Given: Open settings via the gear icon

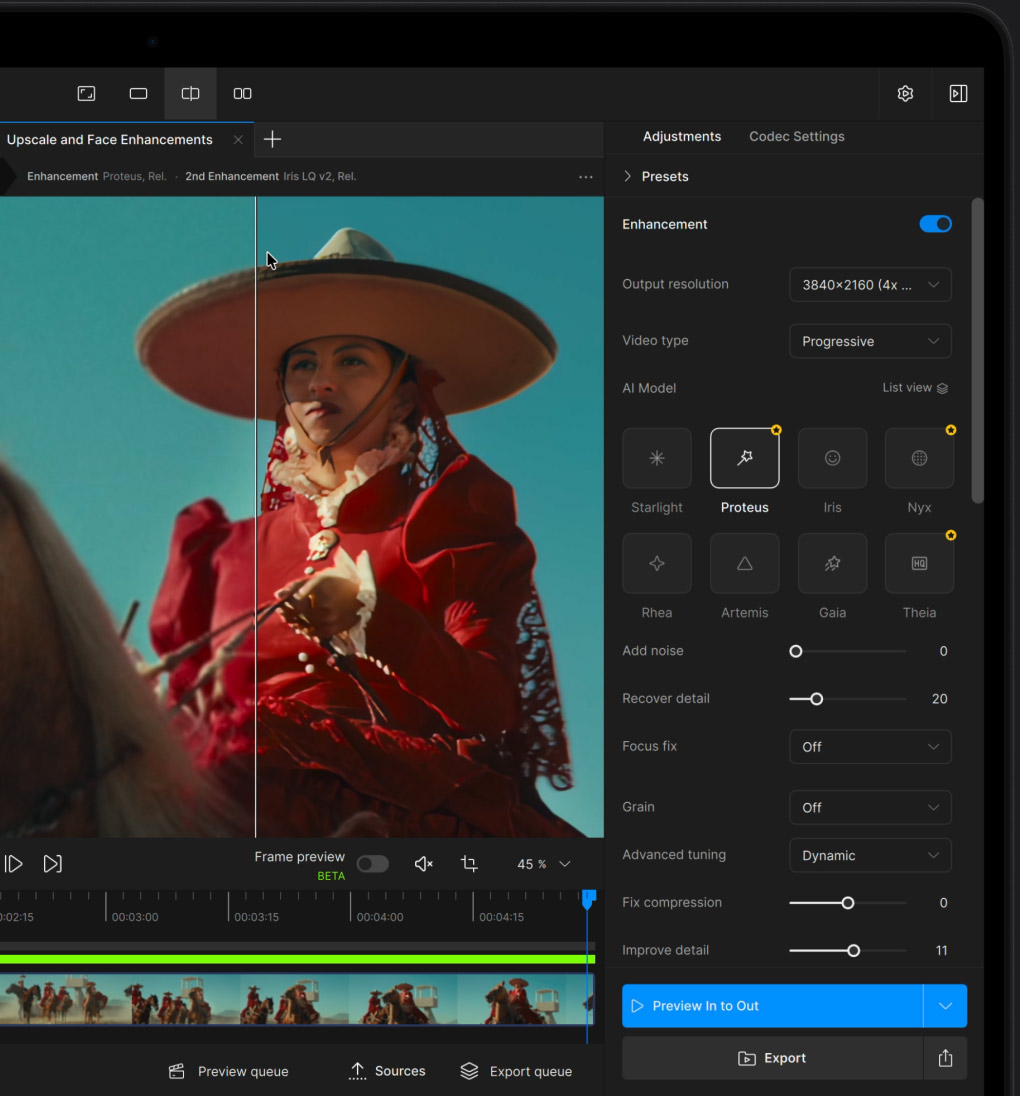Looking at the screenshot, I should click(x=905, y=93).
